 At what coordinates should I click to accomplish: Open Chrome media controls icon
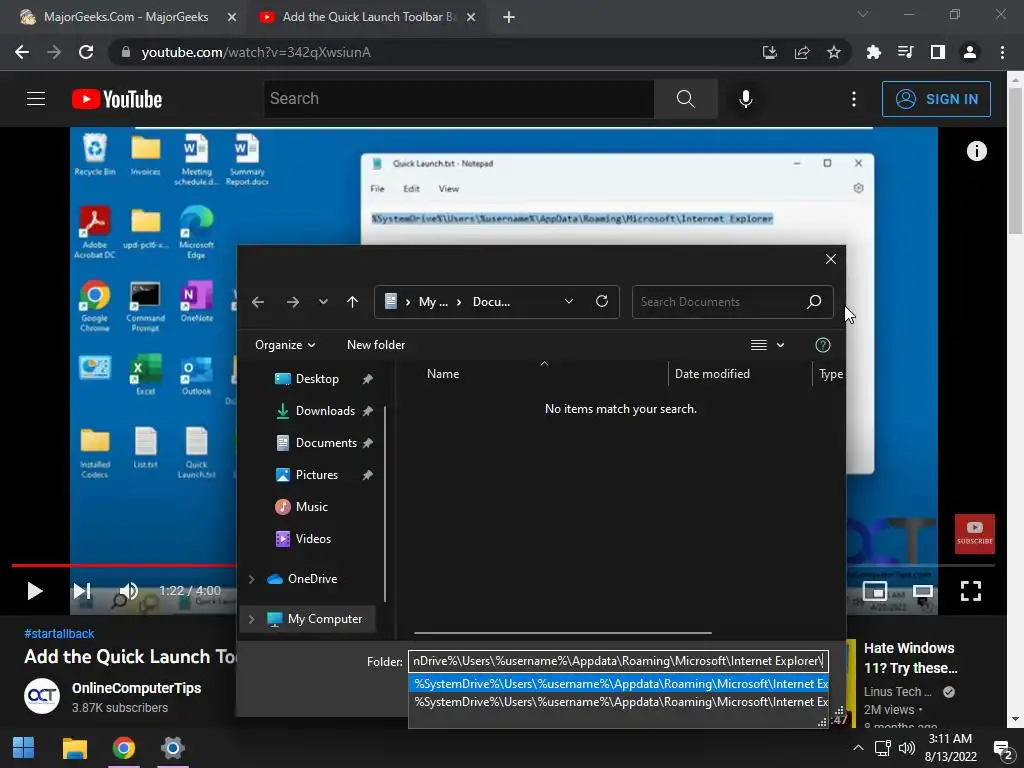905,52
